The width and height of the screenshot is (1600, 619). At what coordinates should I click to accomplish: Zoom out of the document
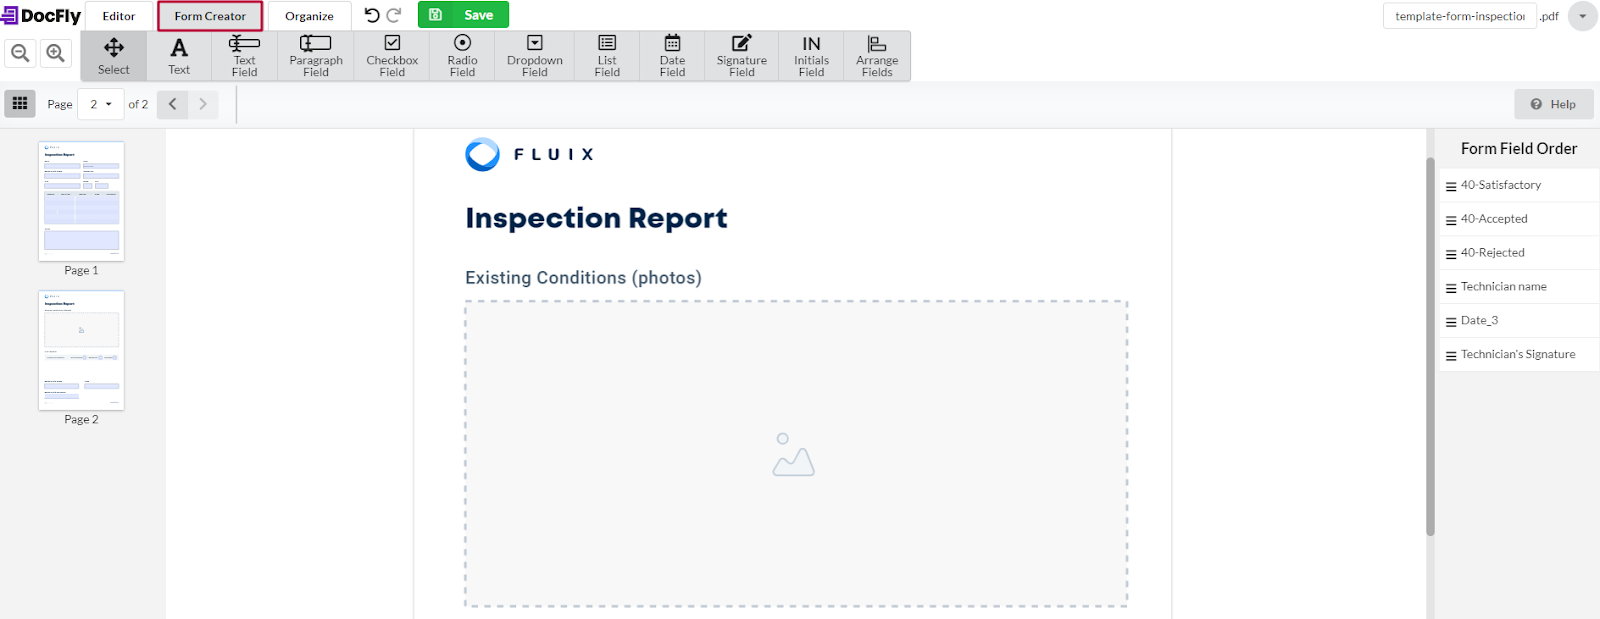[20, 53]
